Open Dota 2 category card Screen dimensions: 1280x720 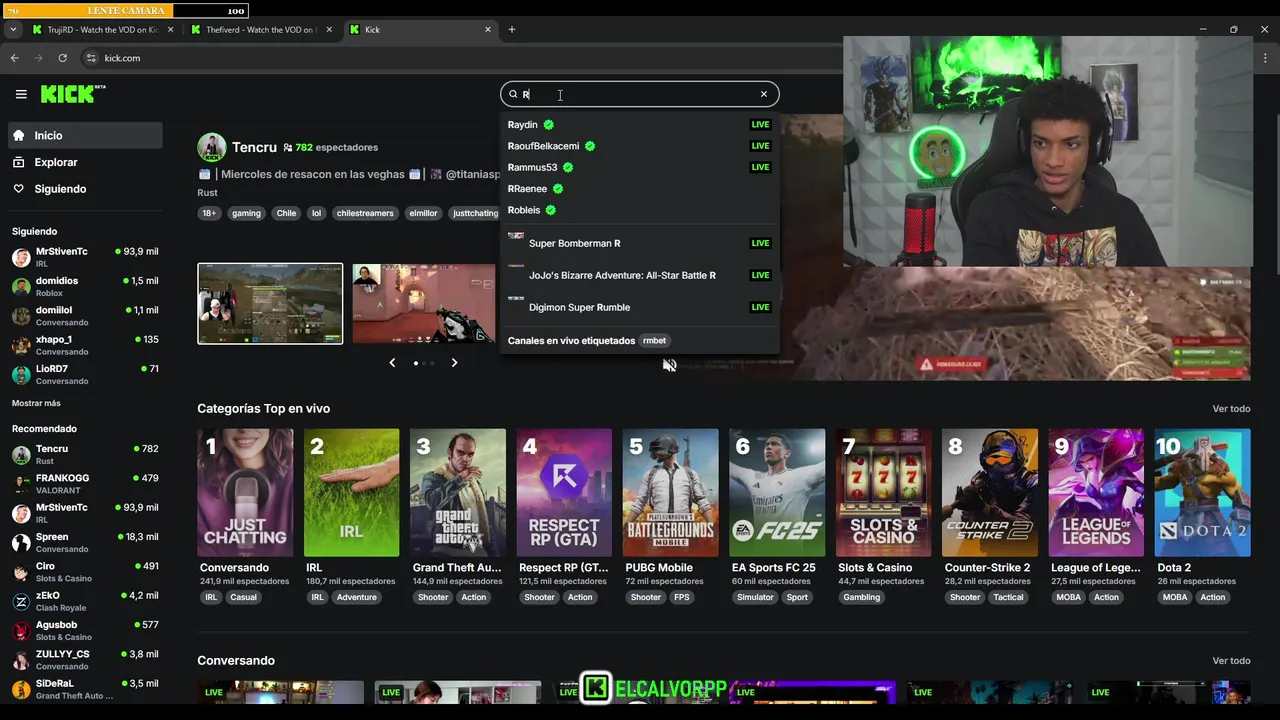point(1202,493)
